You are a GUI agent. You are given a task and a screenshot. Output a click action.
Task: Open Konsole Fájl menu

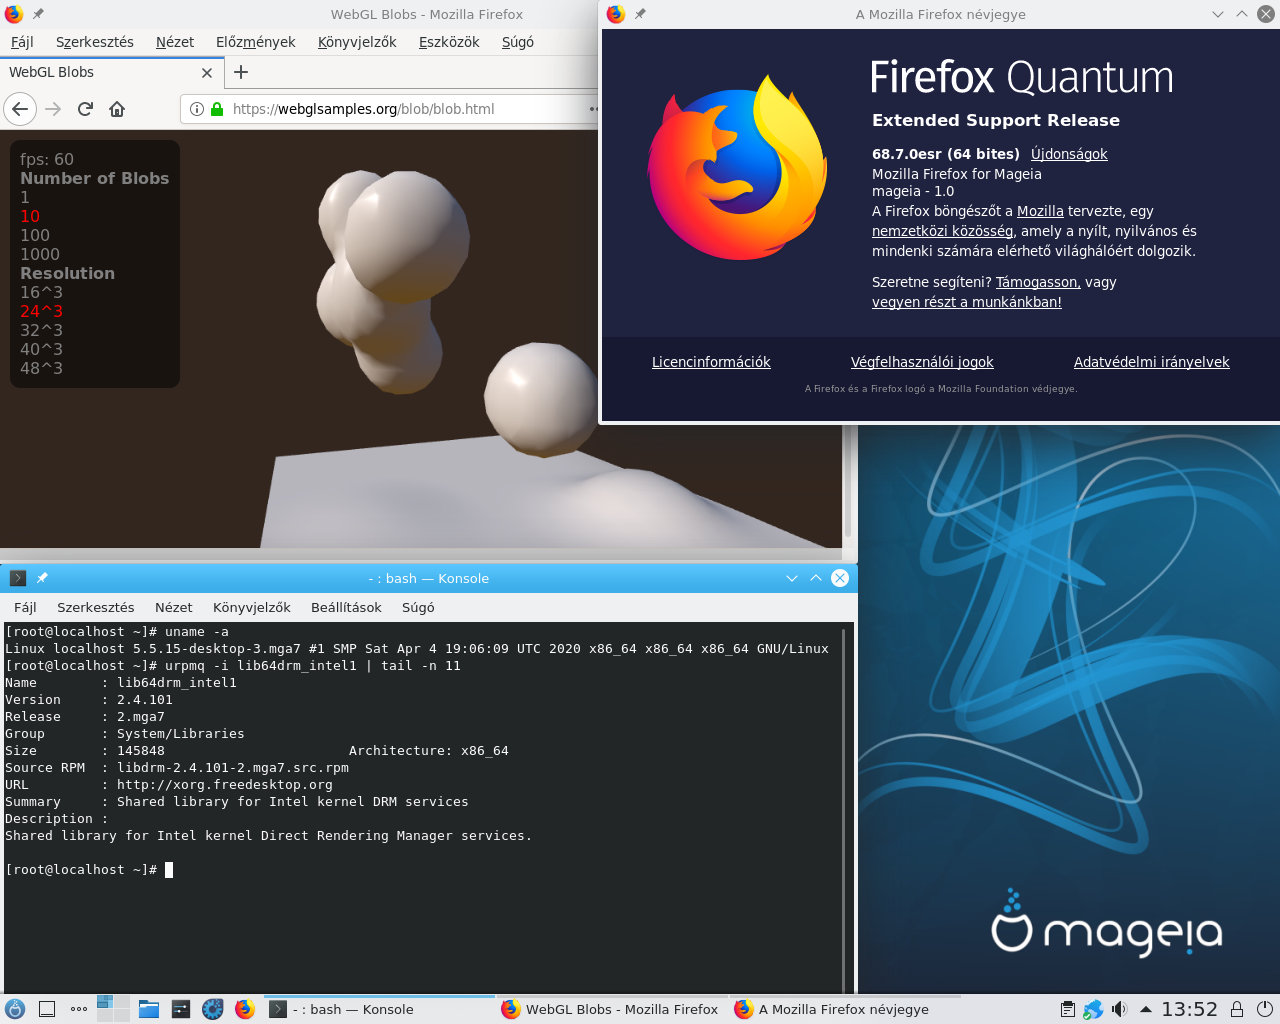pyautogui.click(x=25, y=607)
